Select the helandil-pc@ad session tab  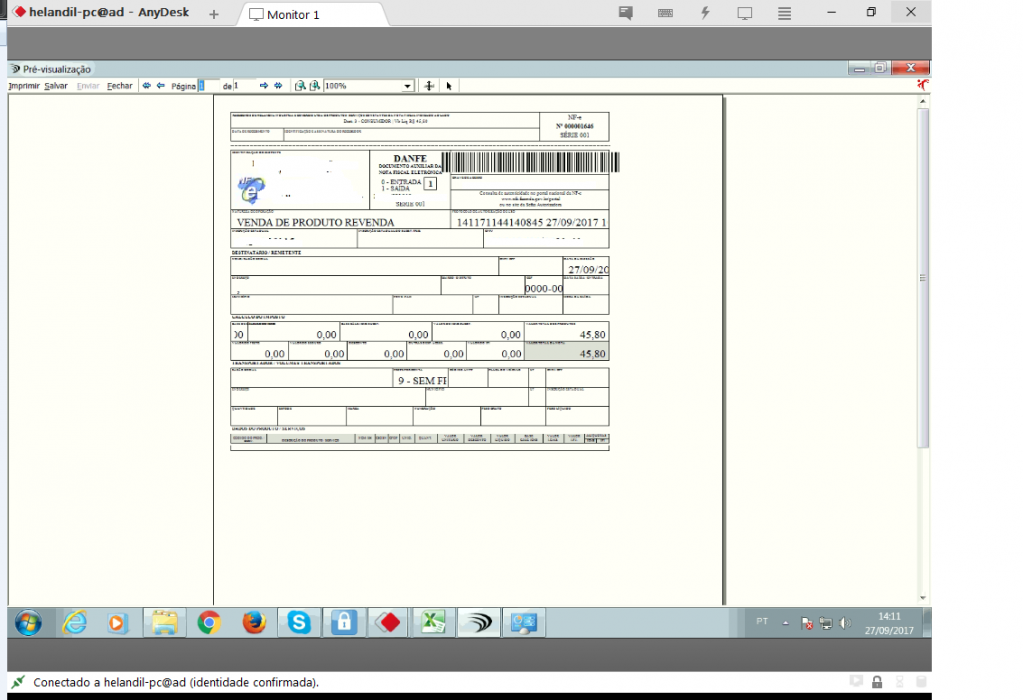tap(102, 12)
